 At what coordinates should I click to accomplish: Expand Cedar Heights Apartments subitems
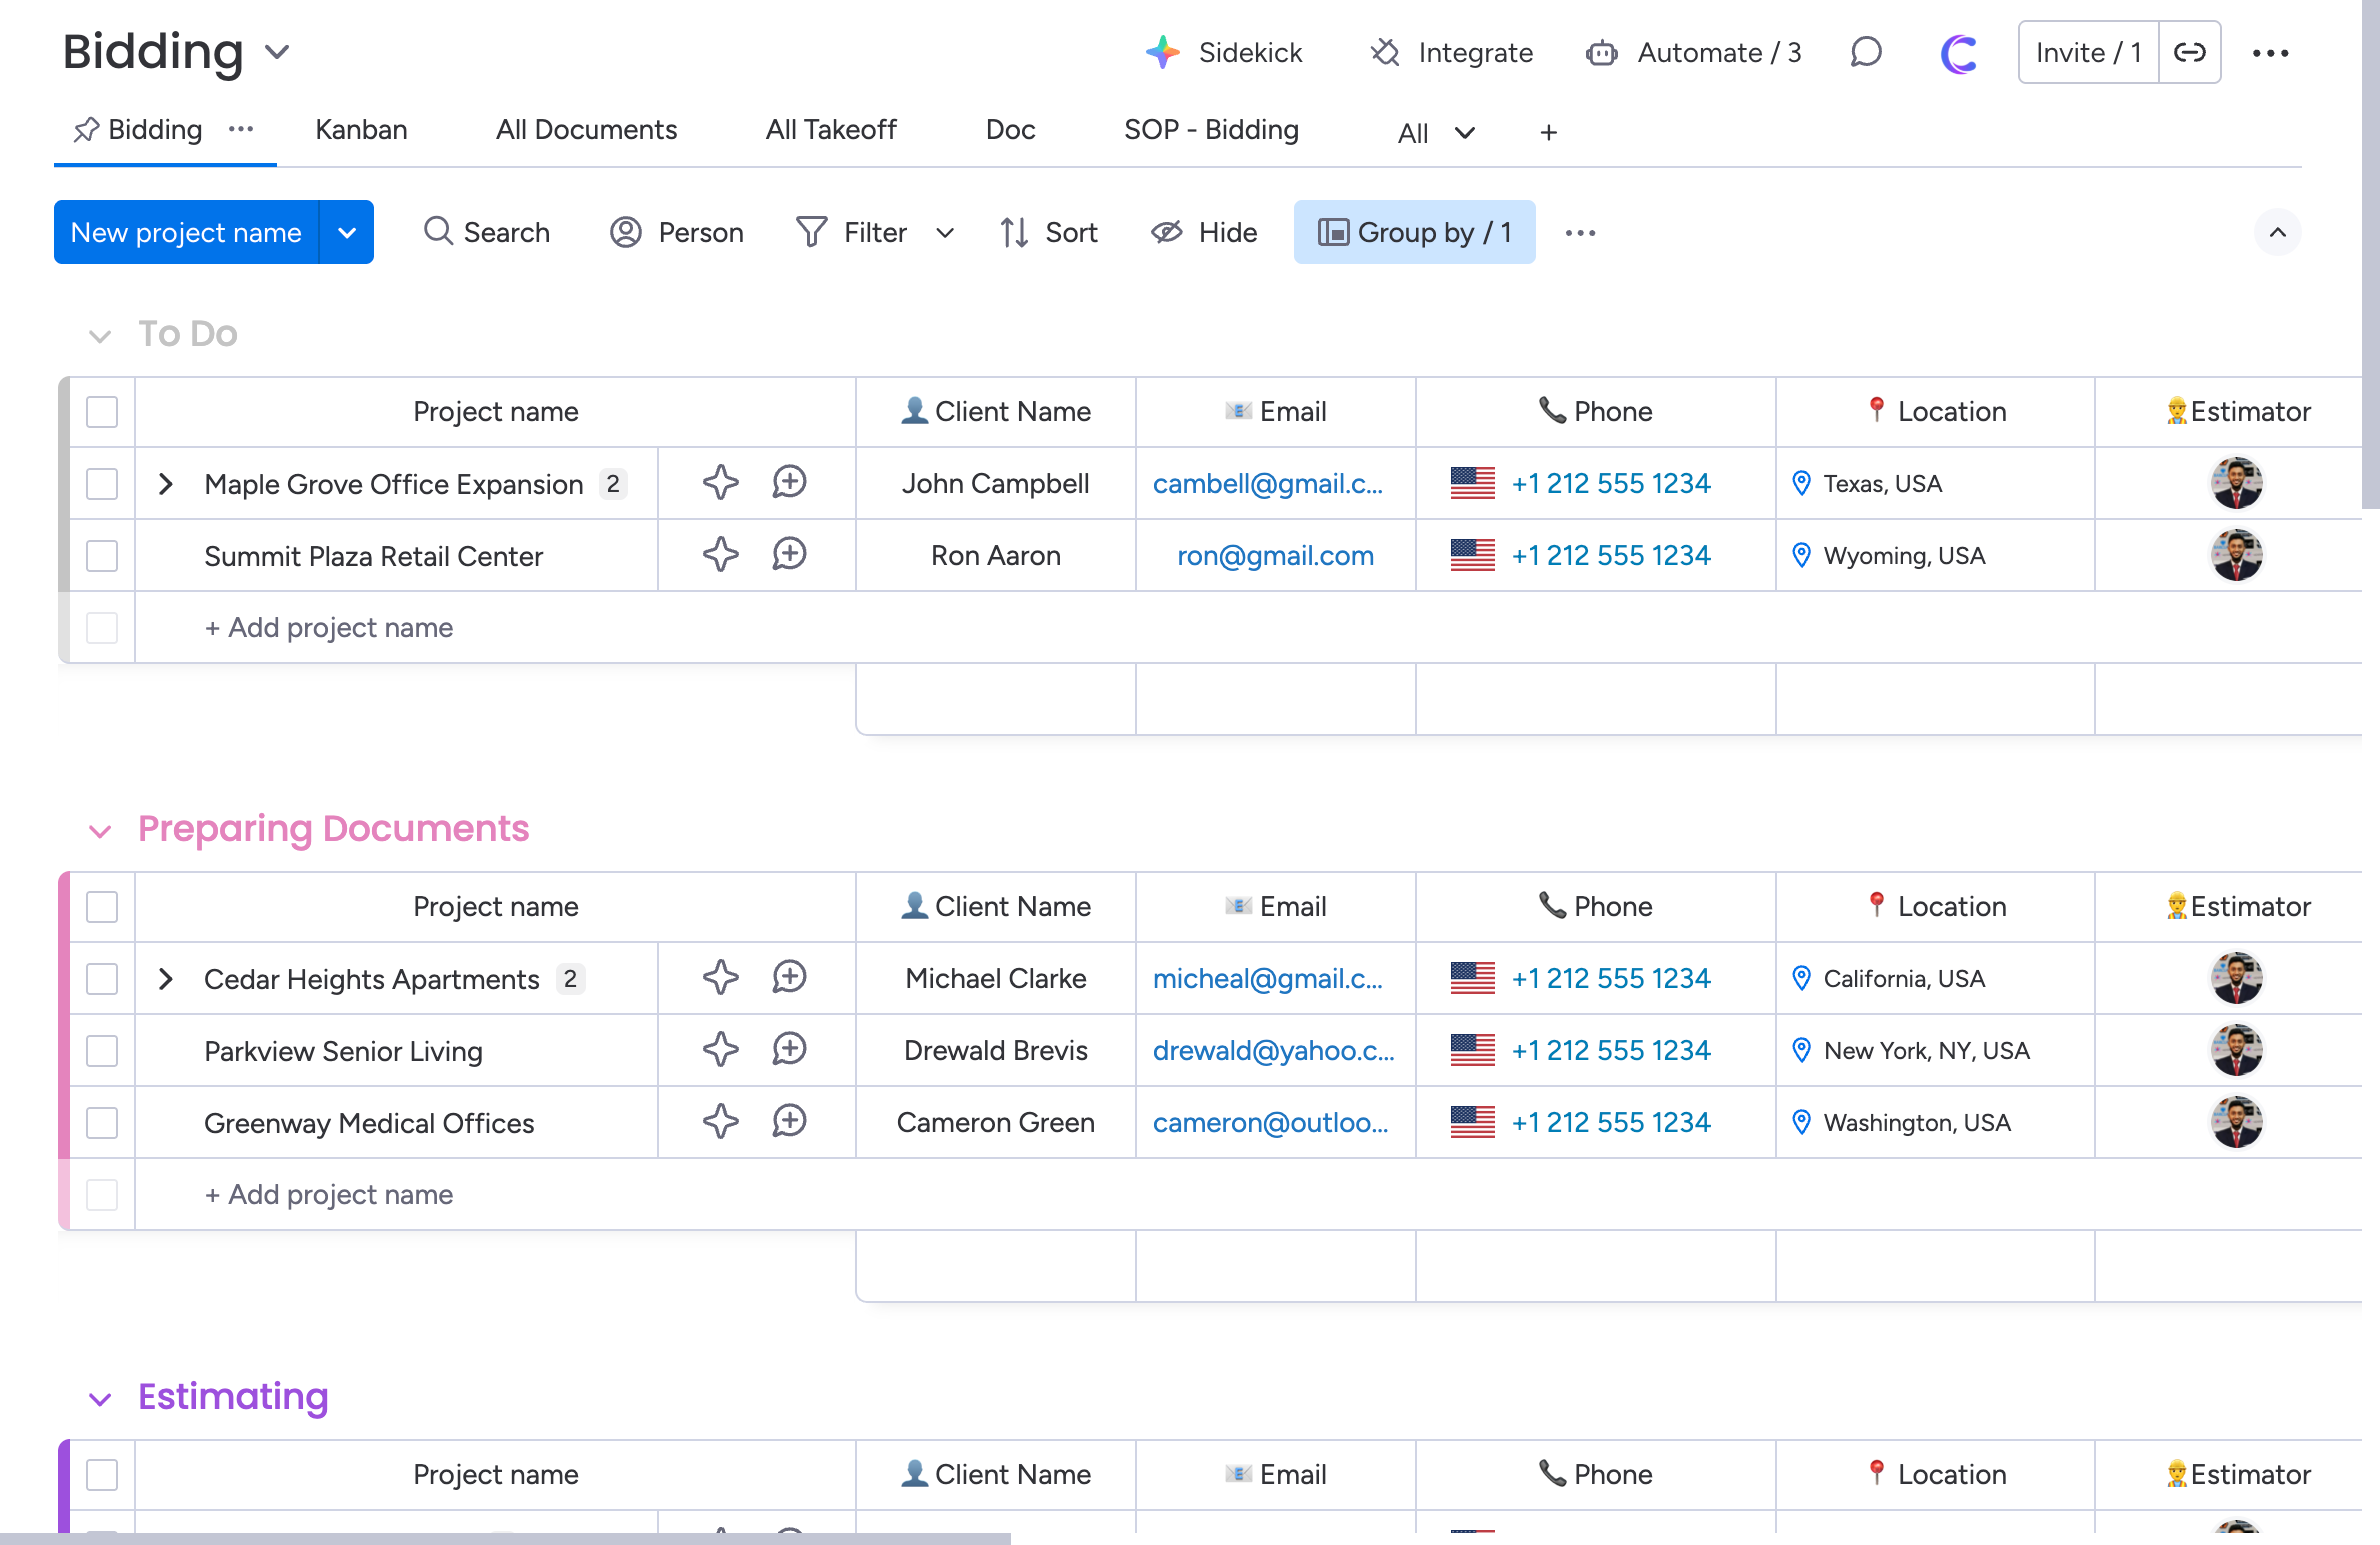click(166, 979)
